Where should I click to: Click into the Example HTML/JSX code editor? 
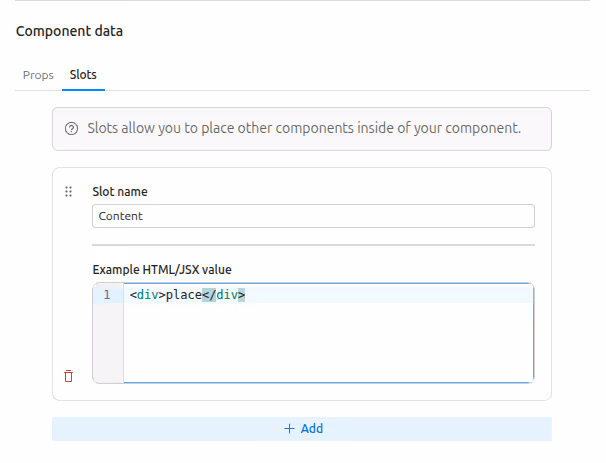pos(313,333)
